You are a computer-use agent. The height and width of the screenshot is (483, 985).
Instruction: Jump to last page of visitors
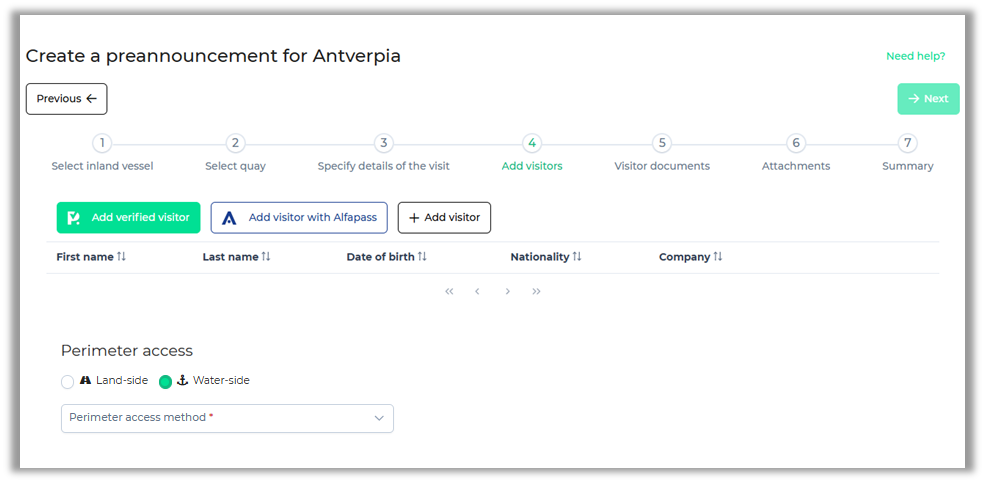[537, 291]
